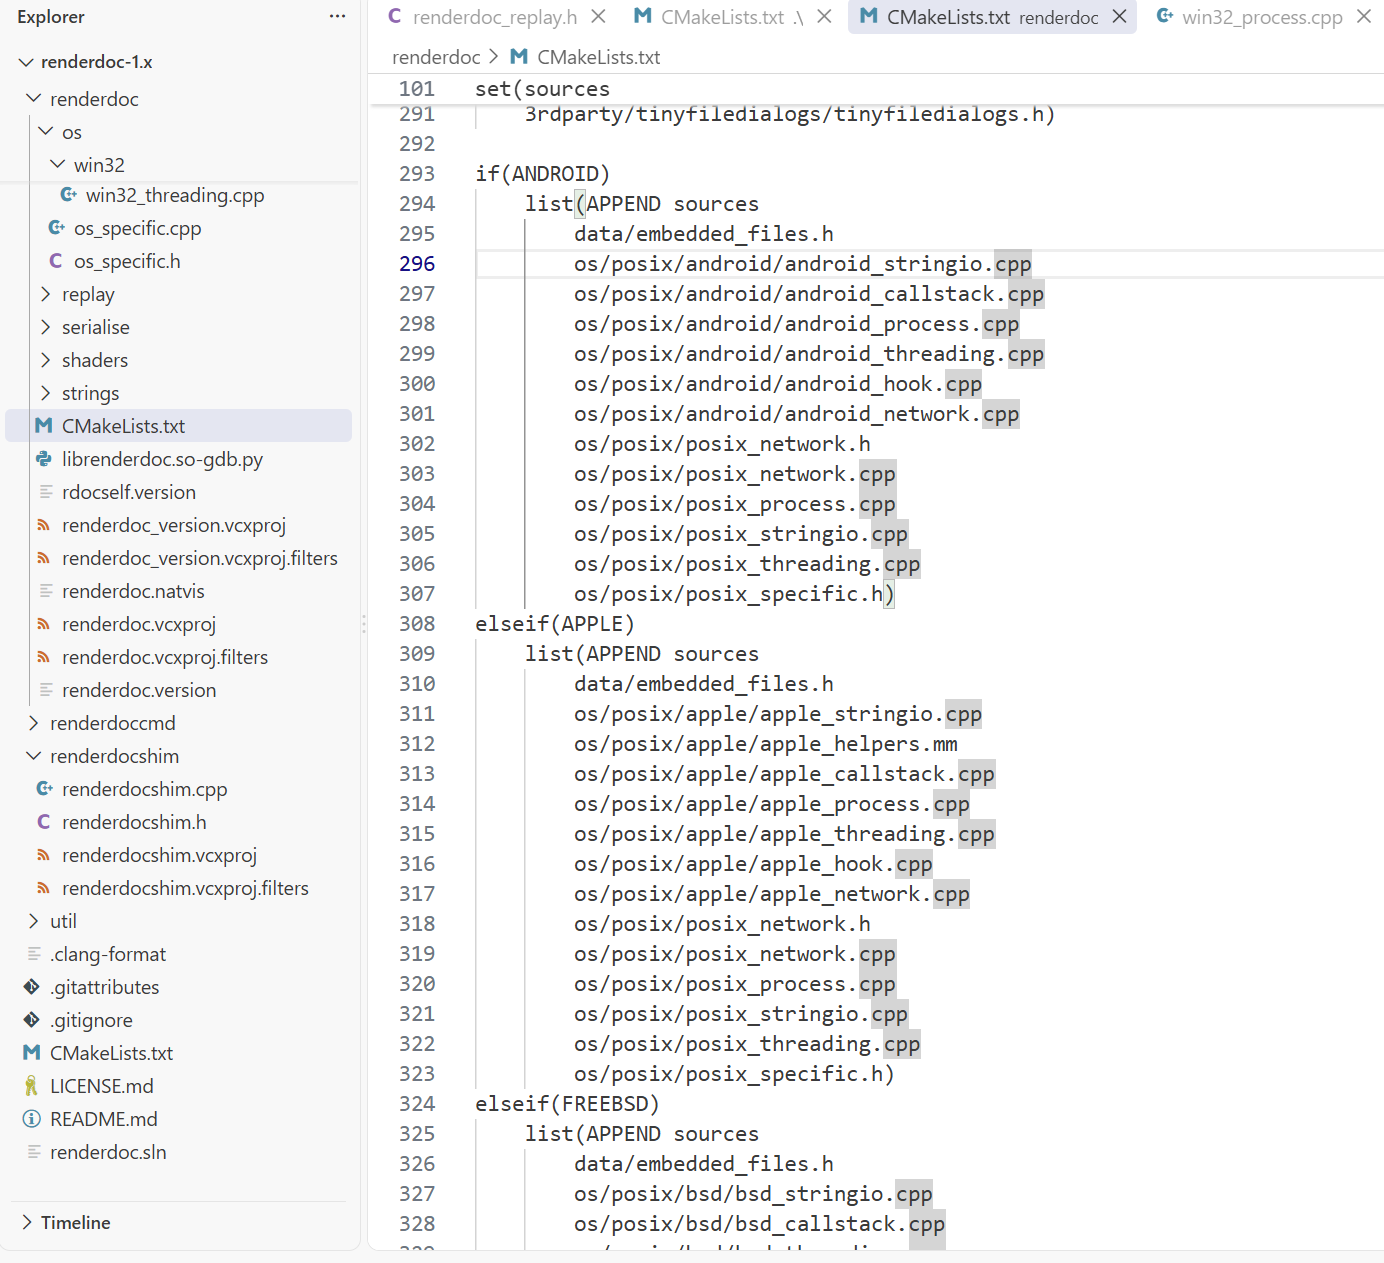
Task: Open .gitattributes file
Action: pyautogui.click(x=105, y=987)
